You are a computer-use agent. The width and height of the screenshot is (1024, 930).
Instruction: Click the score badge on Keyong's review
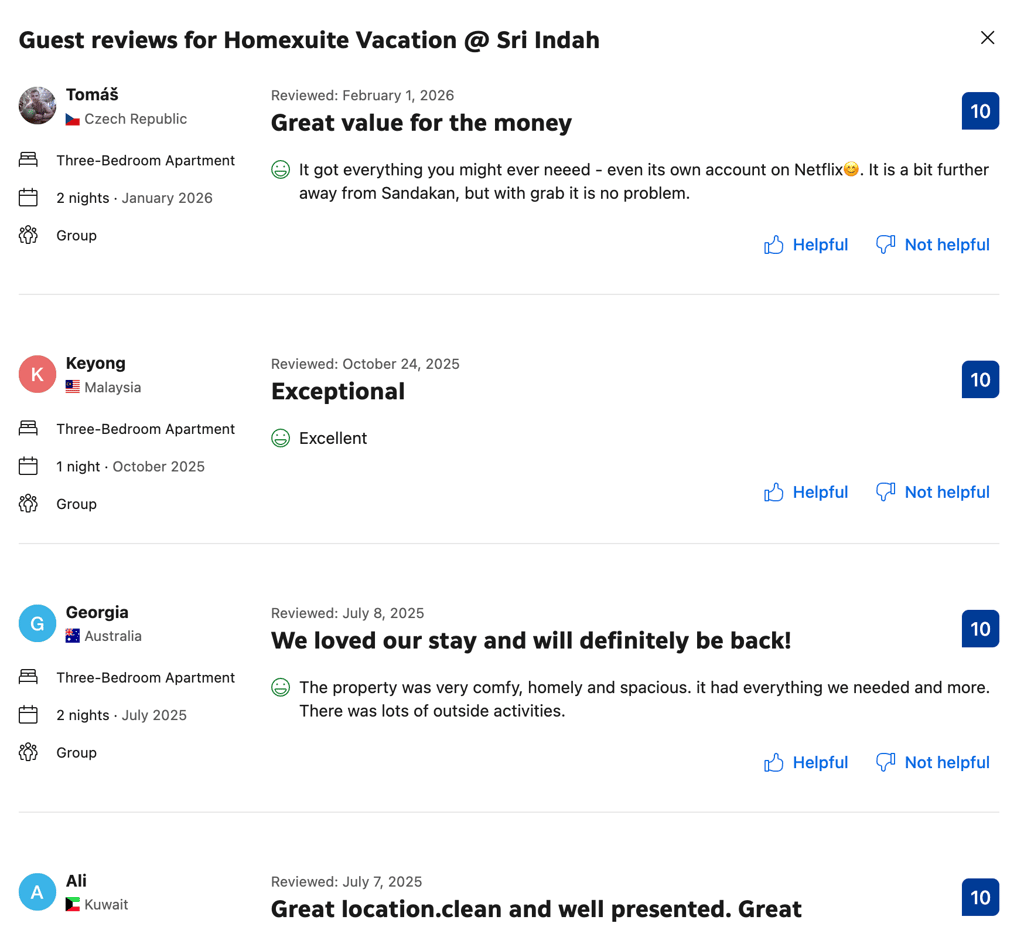(980, 380)
